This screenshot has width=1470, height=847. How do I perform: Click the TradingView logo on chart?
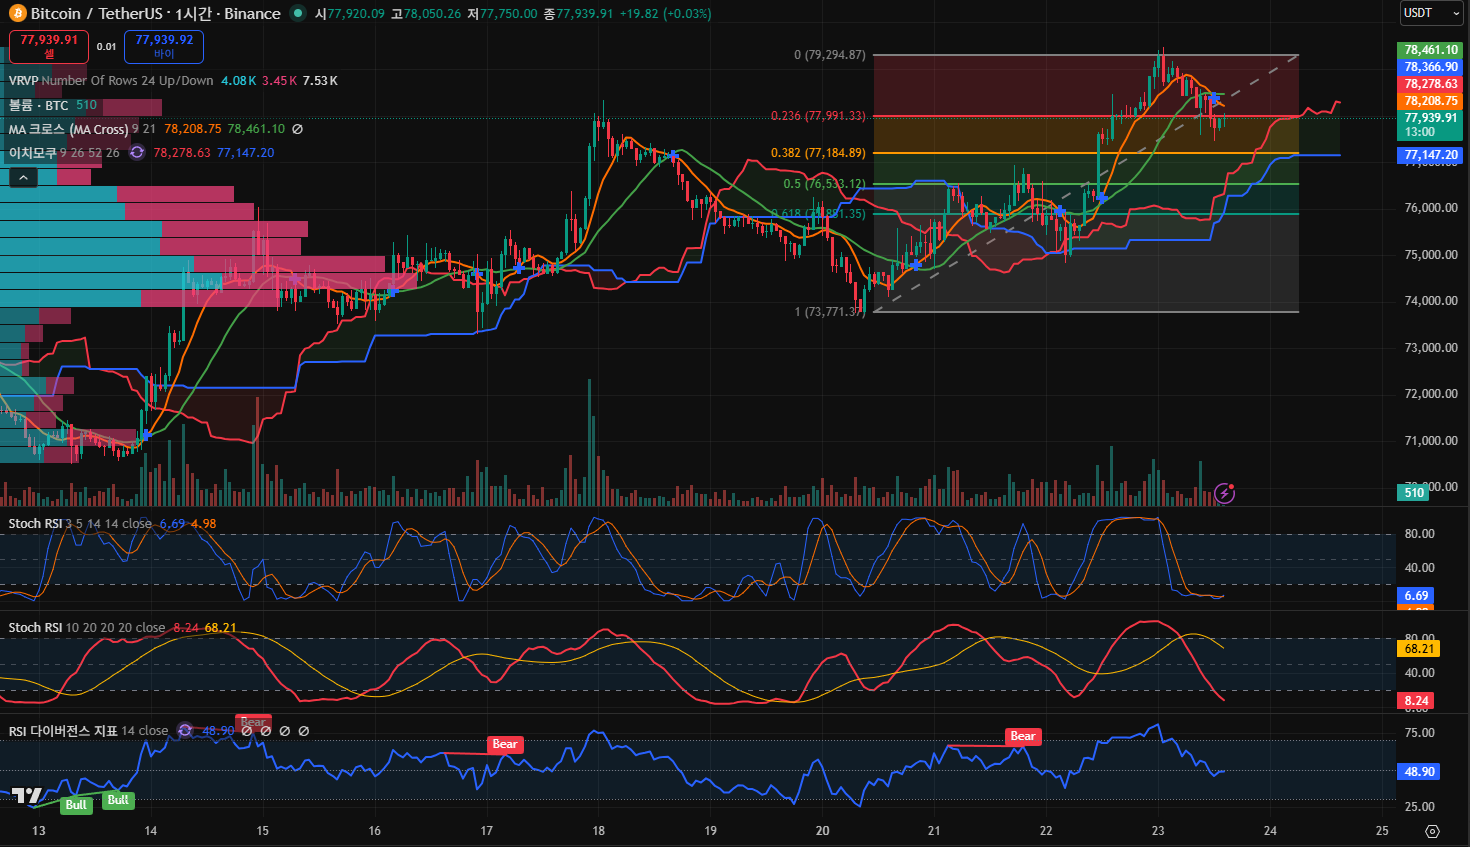tap(27, 796)
